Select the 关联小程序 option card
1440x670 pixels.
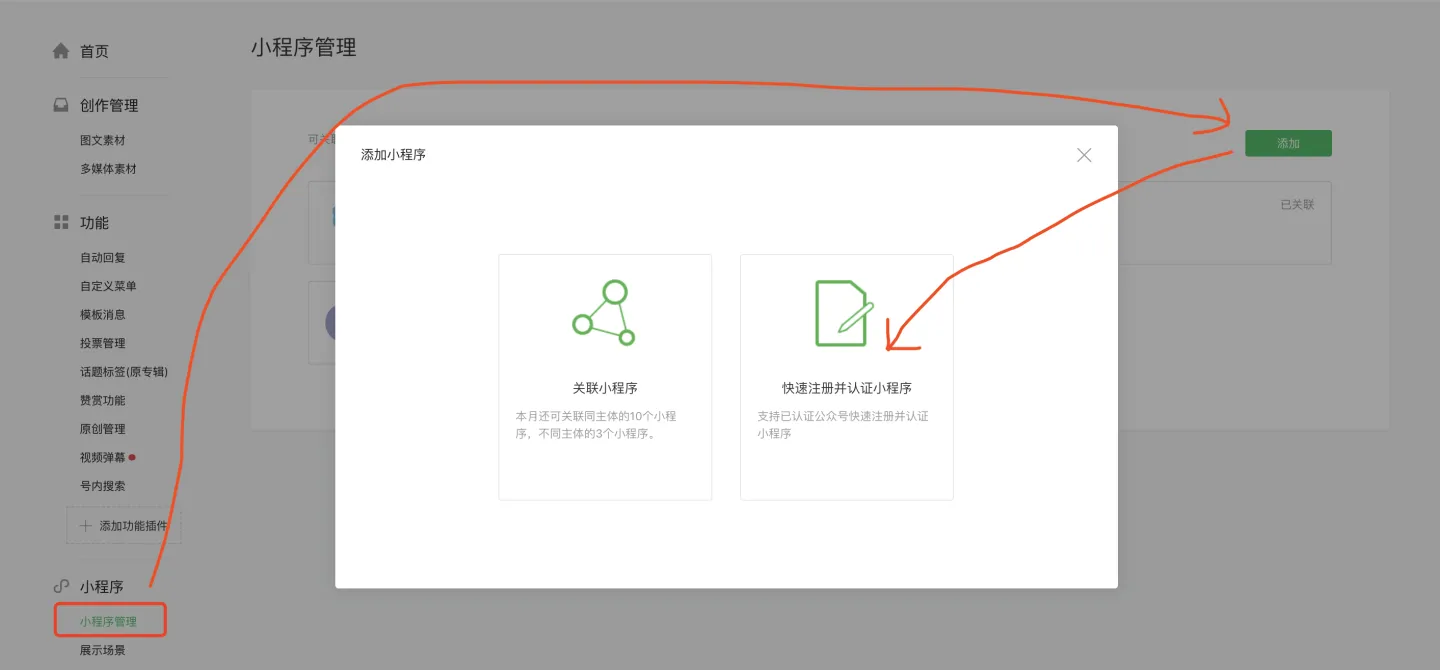click(604, 378)
